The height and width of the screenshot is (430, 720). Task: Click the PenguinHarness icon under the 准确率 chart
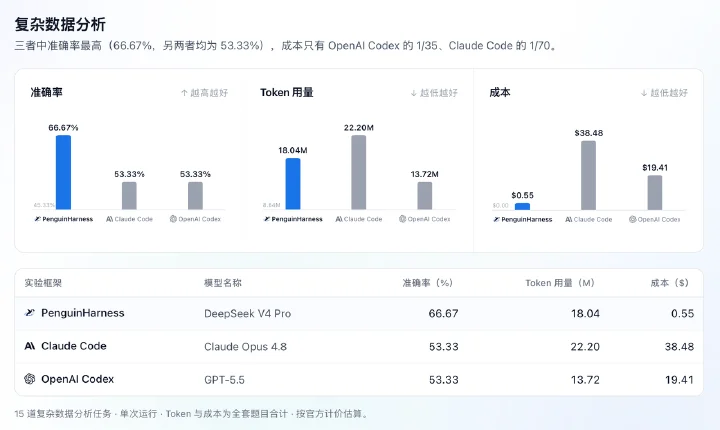38,219
